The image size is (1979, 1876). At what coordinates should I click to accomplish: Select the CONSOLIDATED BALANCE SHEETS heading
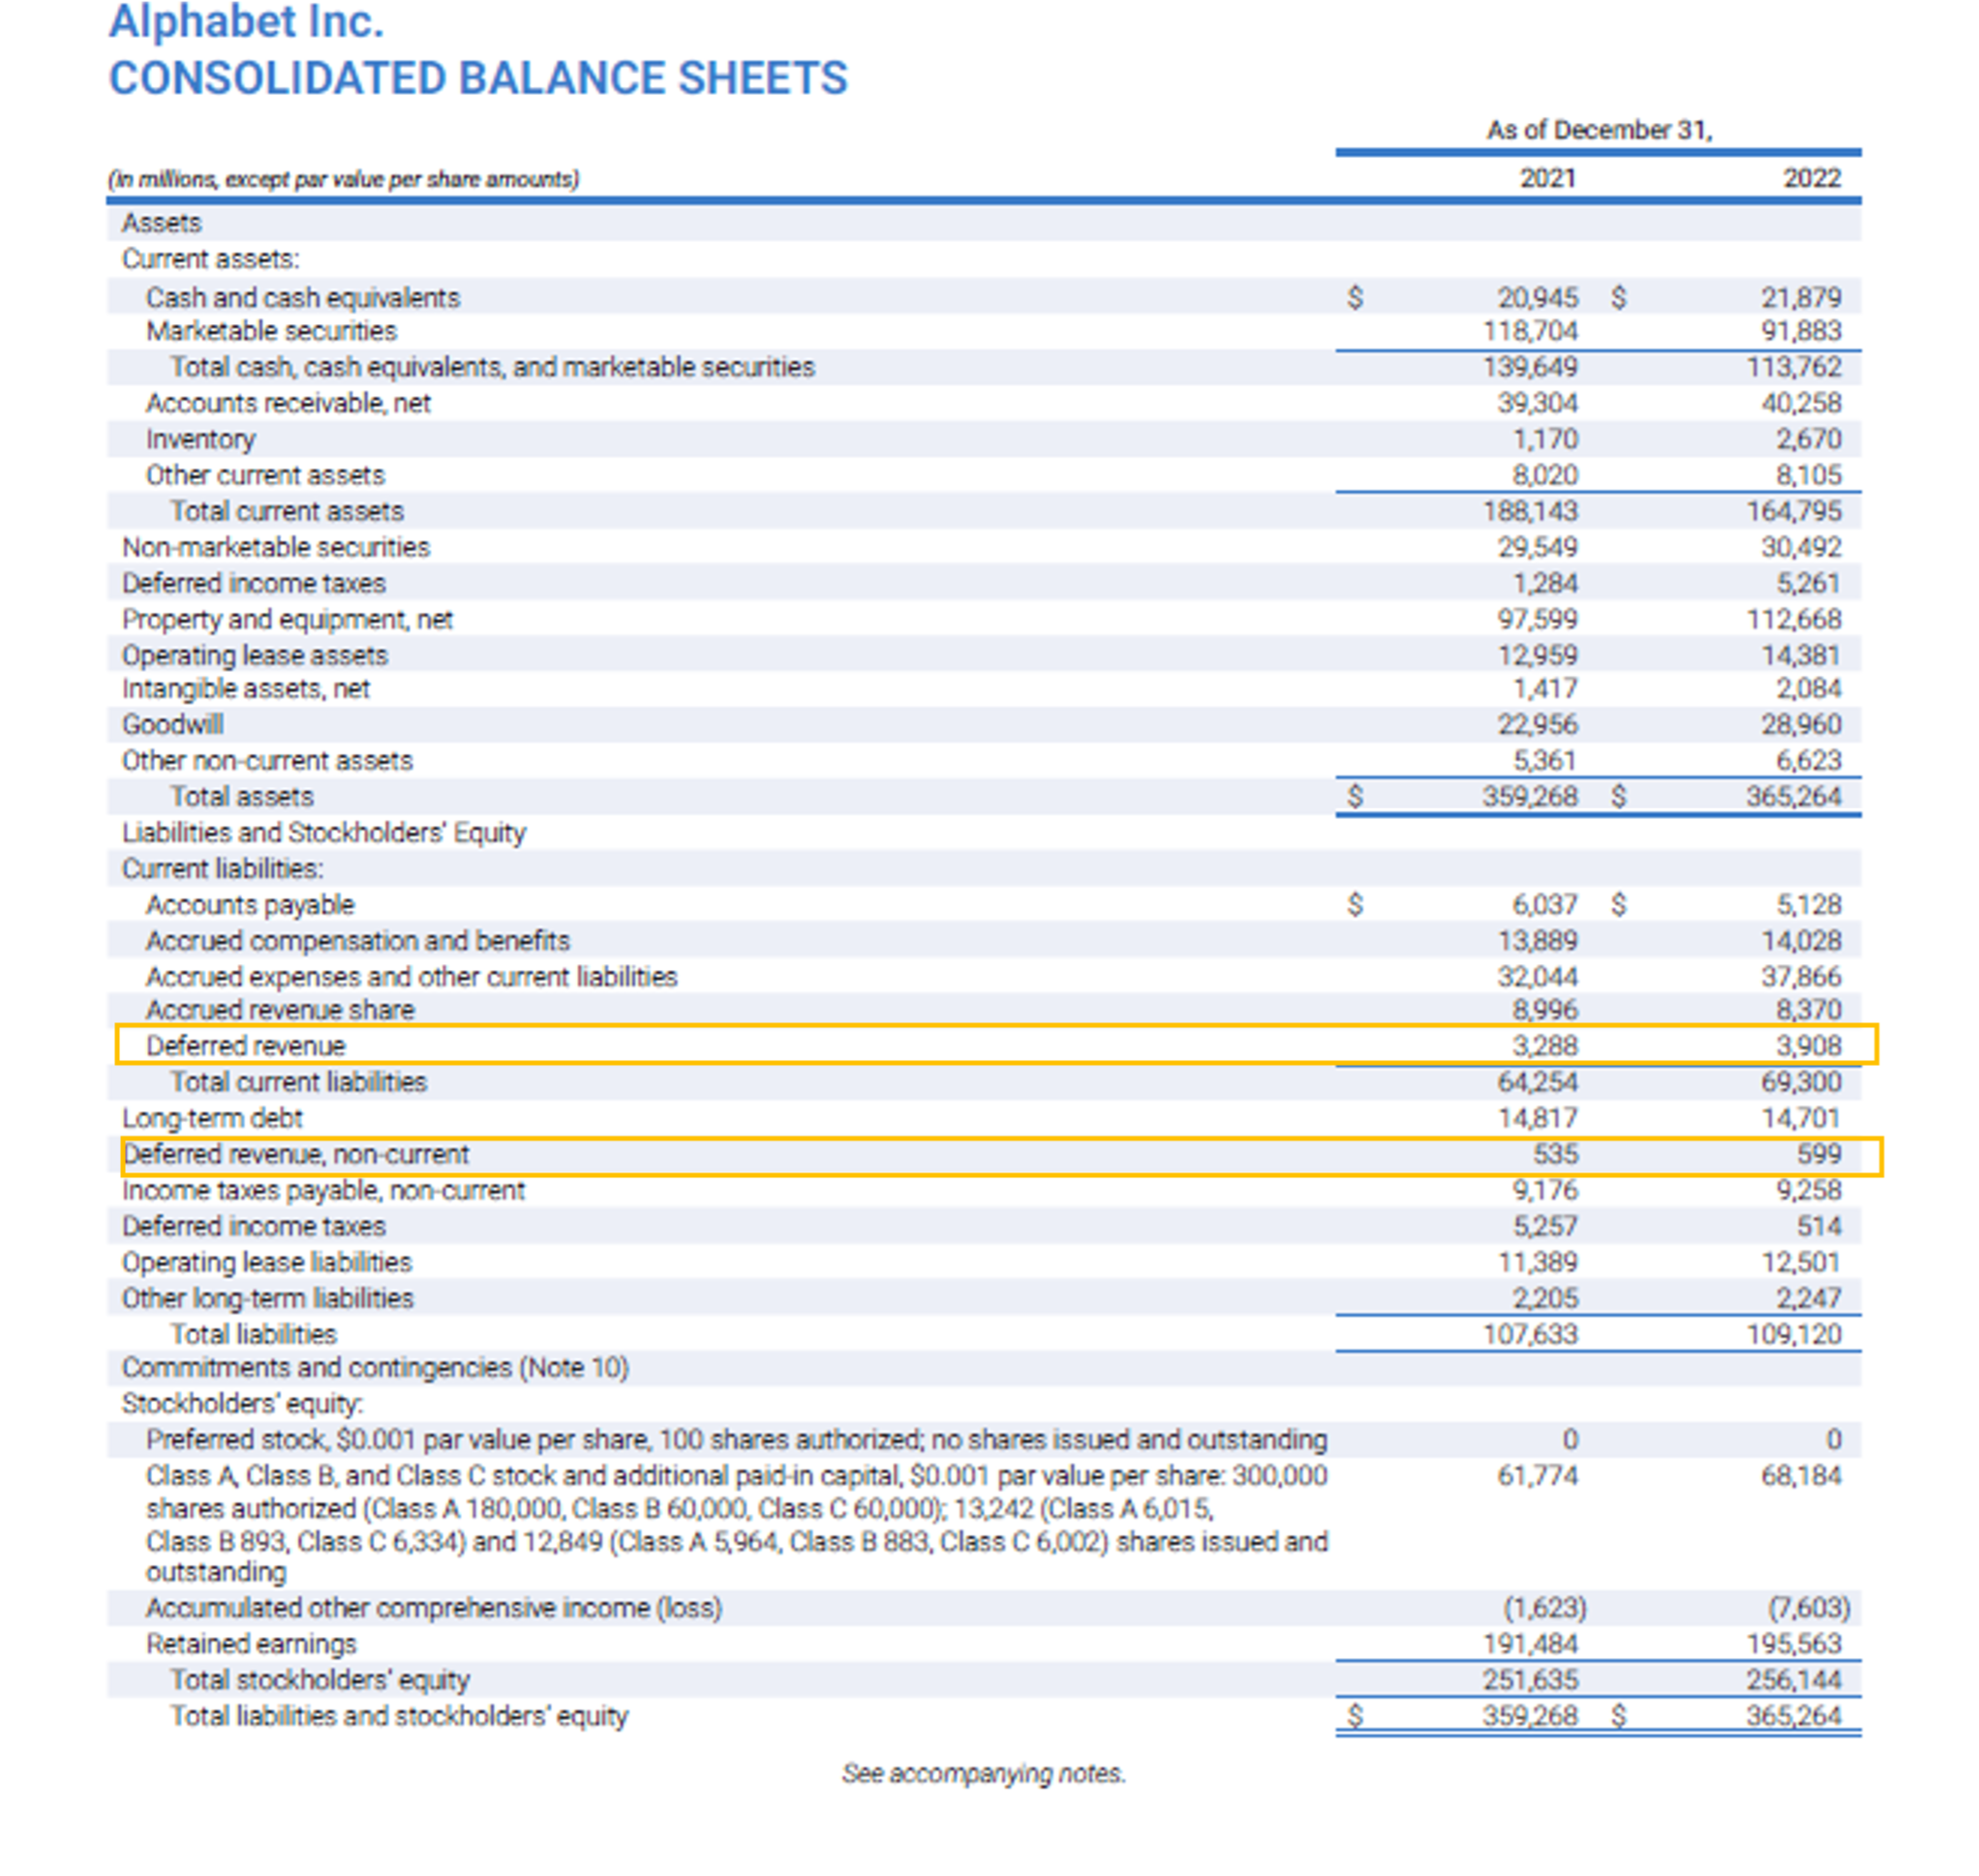pos(477,78)
